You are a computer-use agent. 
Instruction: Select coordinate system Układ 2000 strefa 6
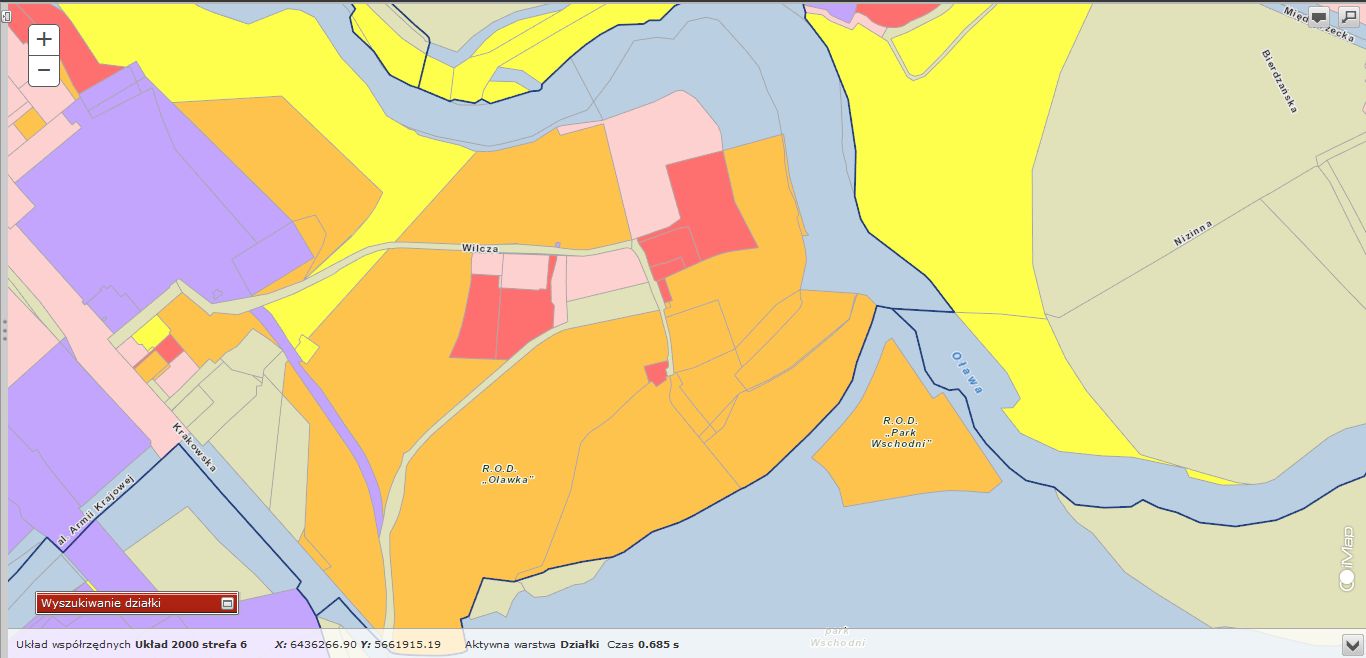click(x=190, y=644)
